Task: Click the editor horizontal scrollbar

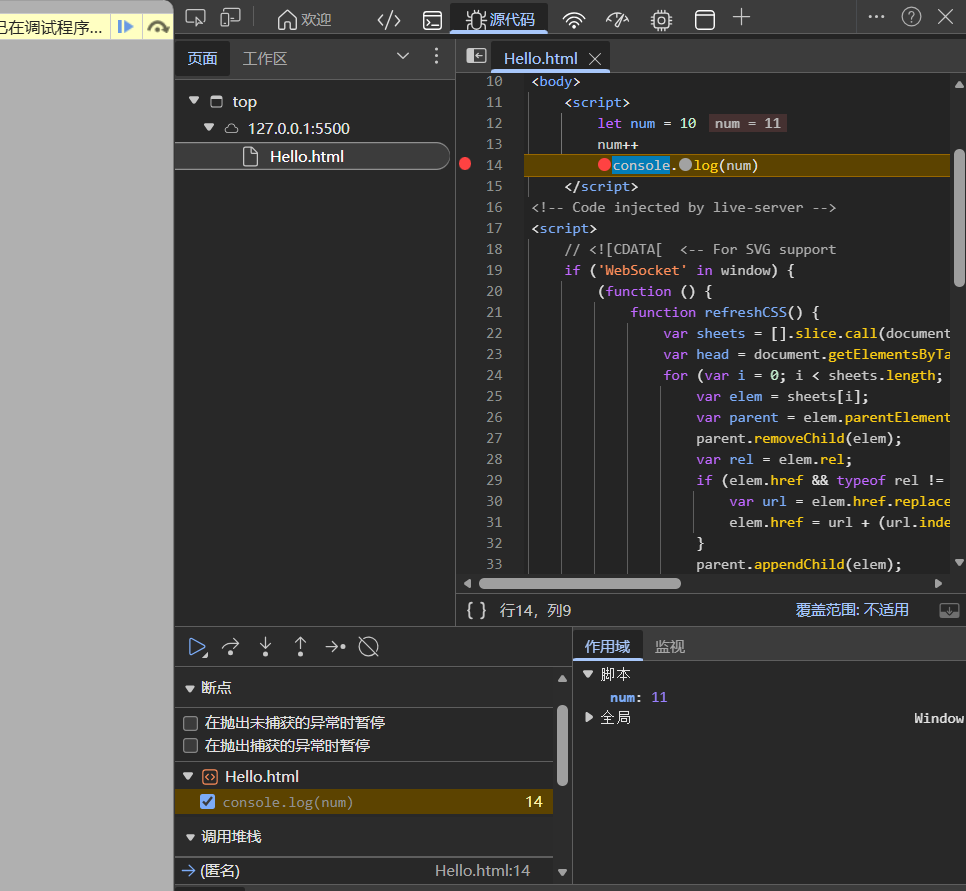Action: pyautogui.click(x=580, y=583)
